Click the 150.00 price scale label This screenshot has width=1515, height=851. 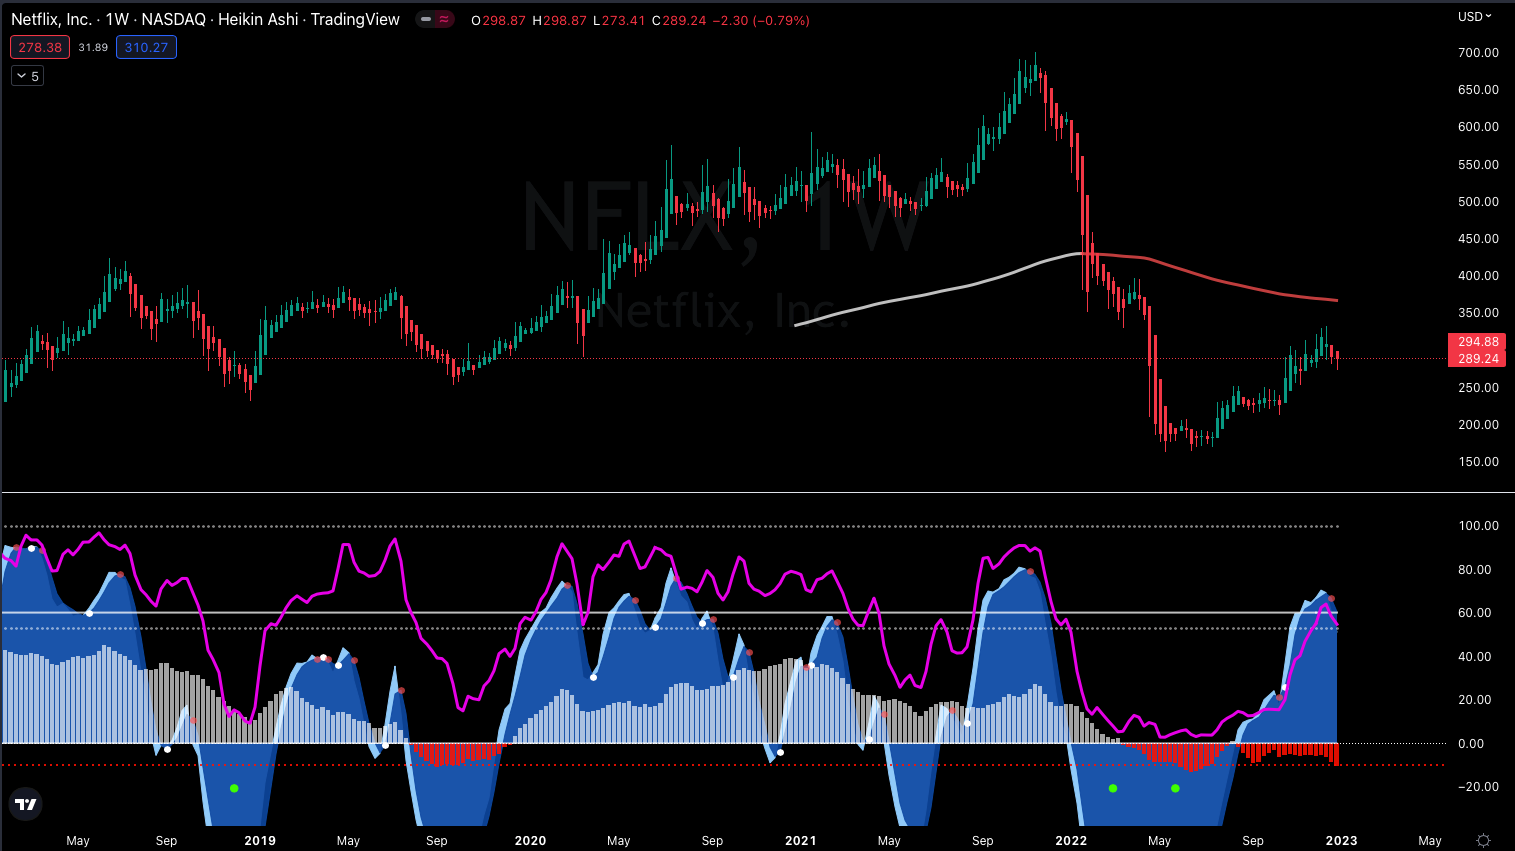[1478, 461]
